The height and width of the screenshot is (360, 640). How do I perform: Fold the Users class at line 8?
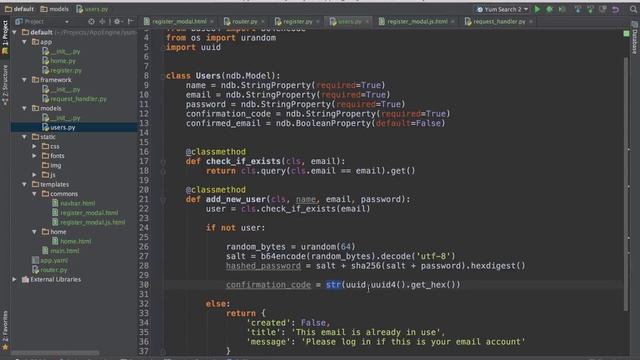(162, 76)
